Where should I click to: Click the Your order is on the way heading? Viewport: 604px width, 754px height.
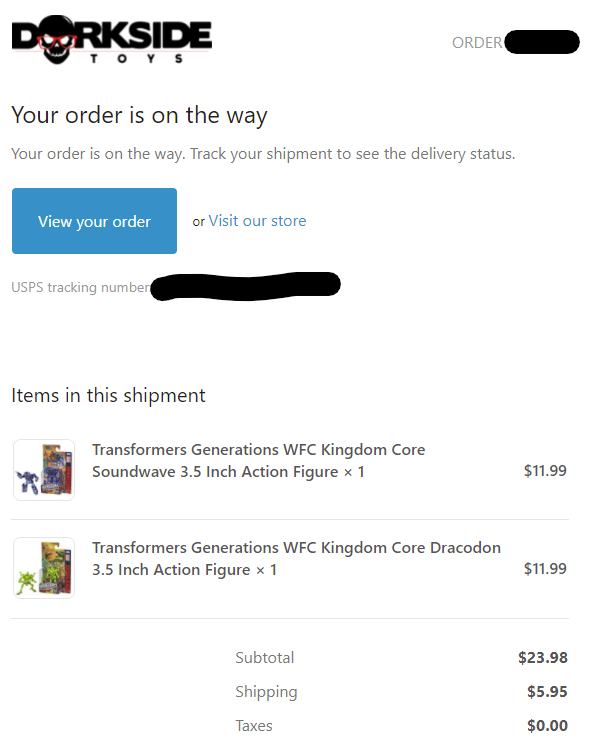coord(139,115)
